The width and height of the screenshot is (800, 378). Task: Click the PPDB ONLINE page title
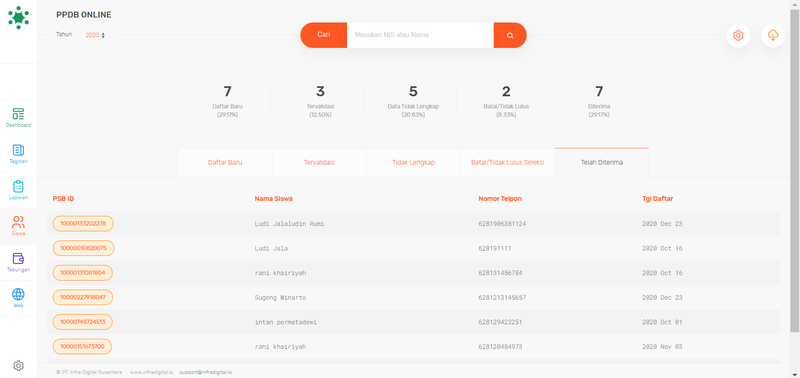(x=84, y=15)
